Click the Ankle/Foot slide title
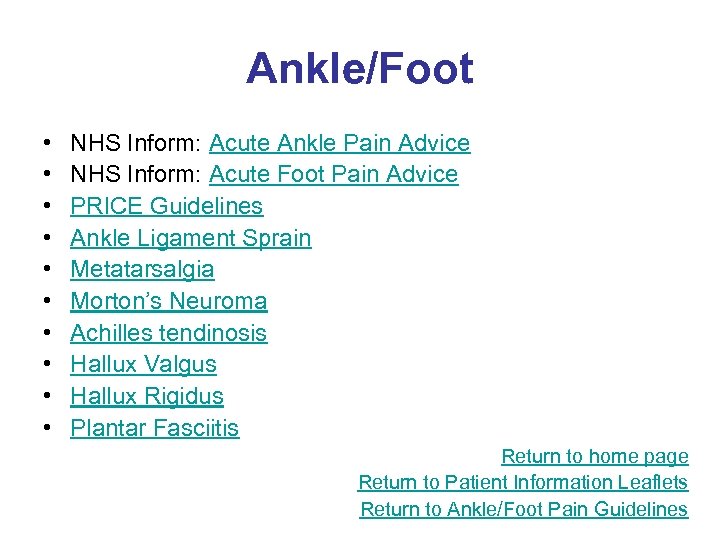720x540 pixels. pyautogui.click(x=360, y=69)
